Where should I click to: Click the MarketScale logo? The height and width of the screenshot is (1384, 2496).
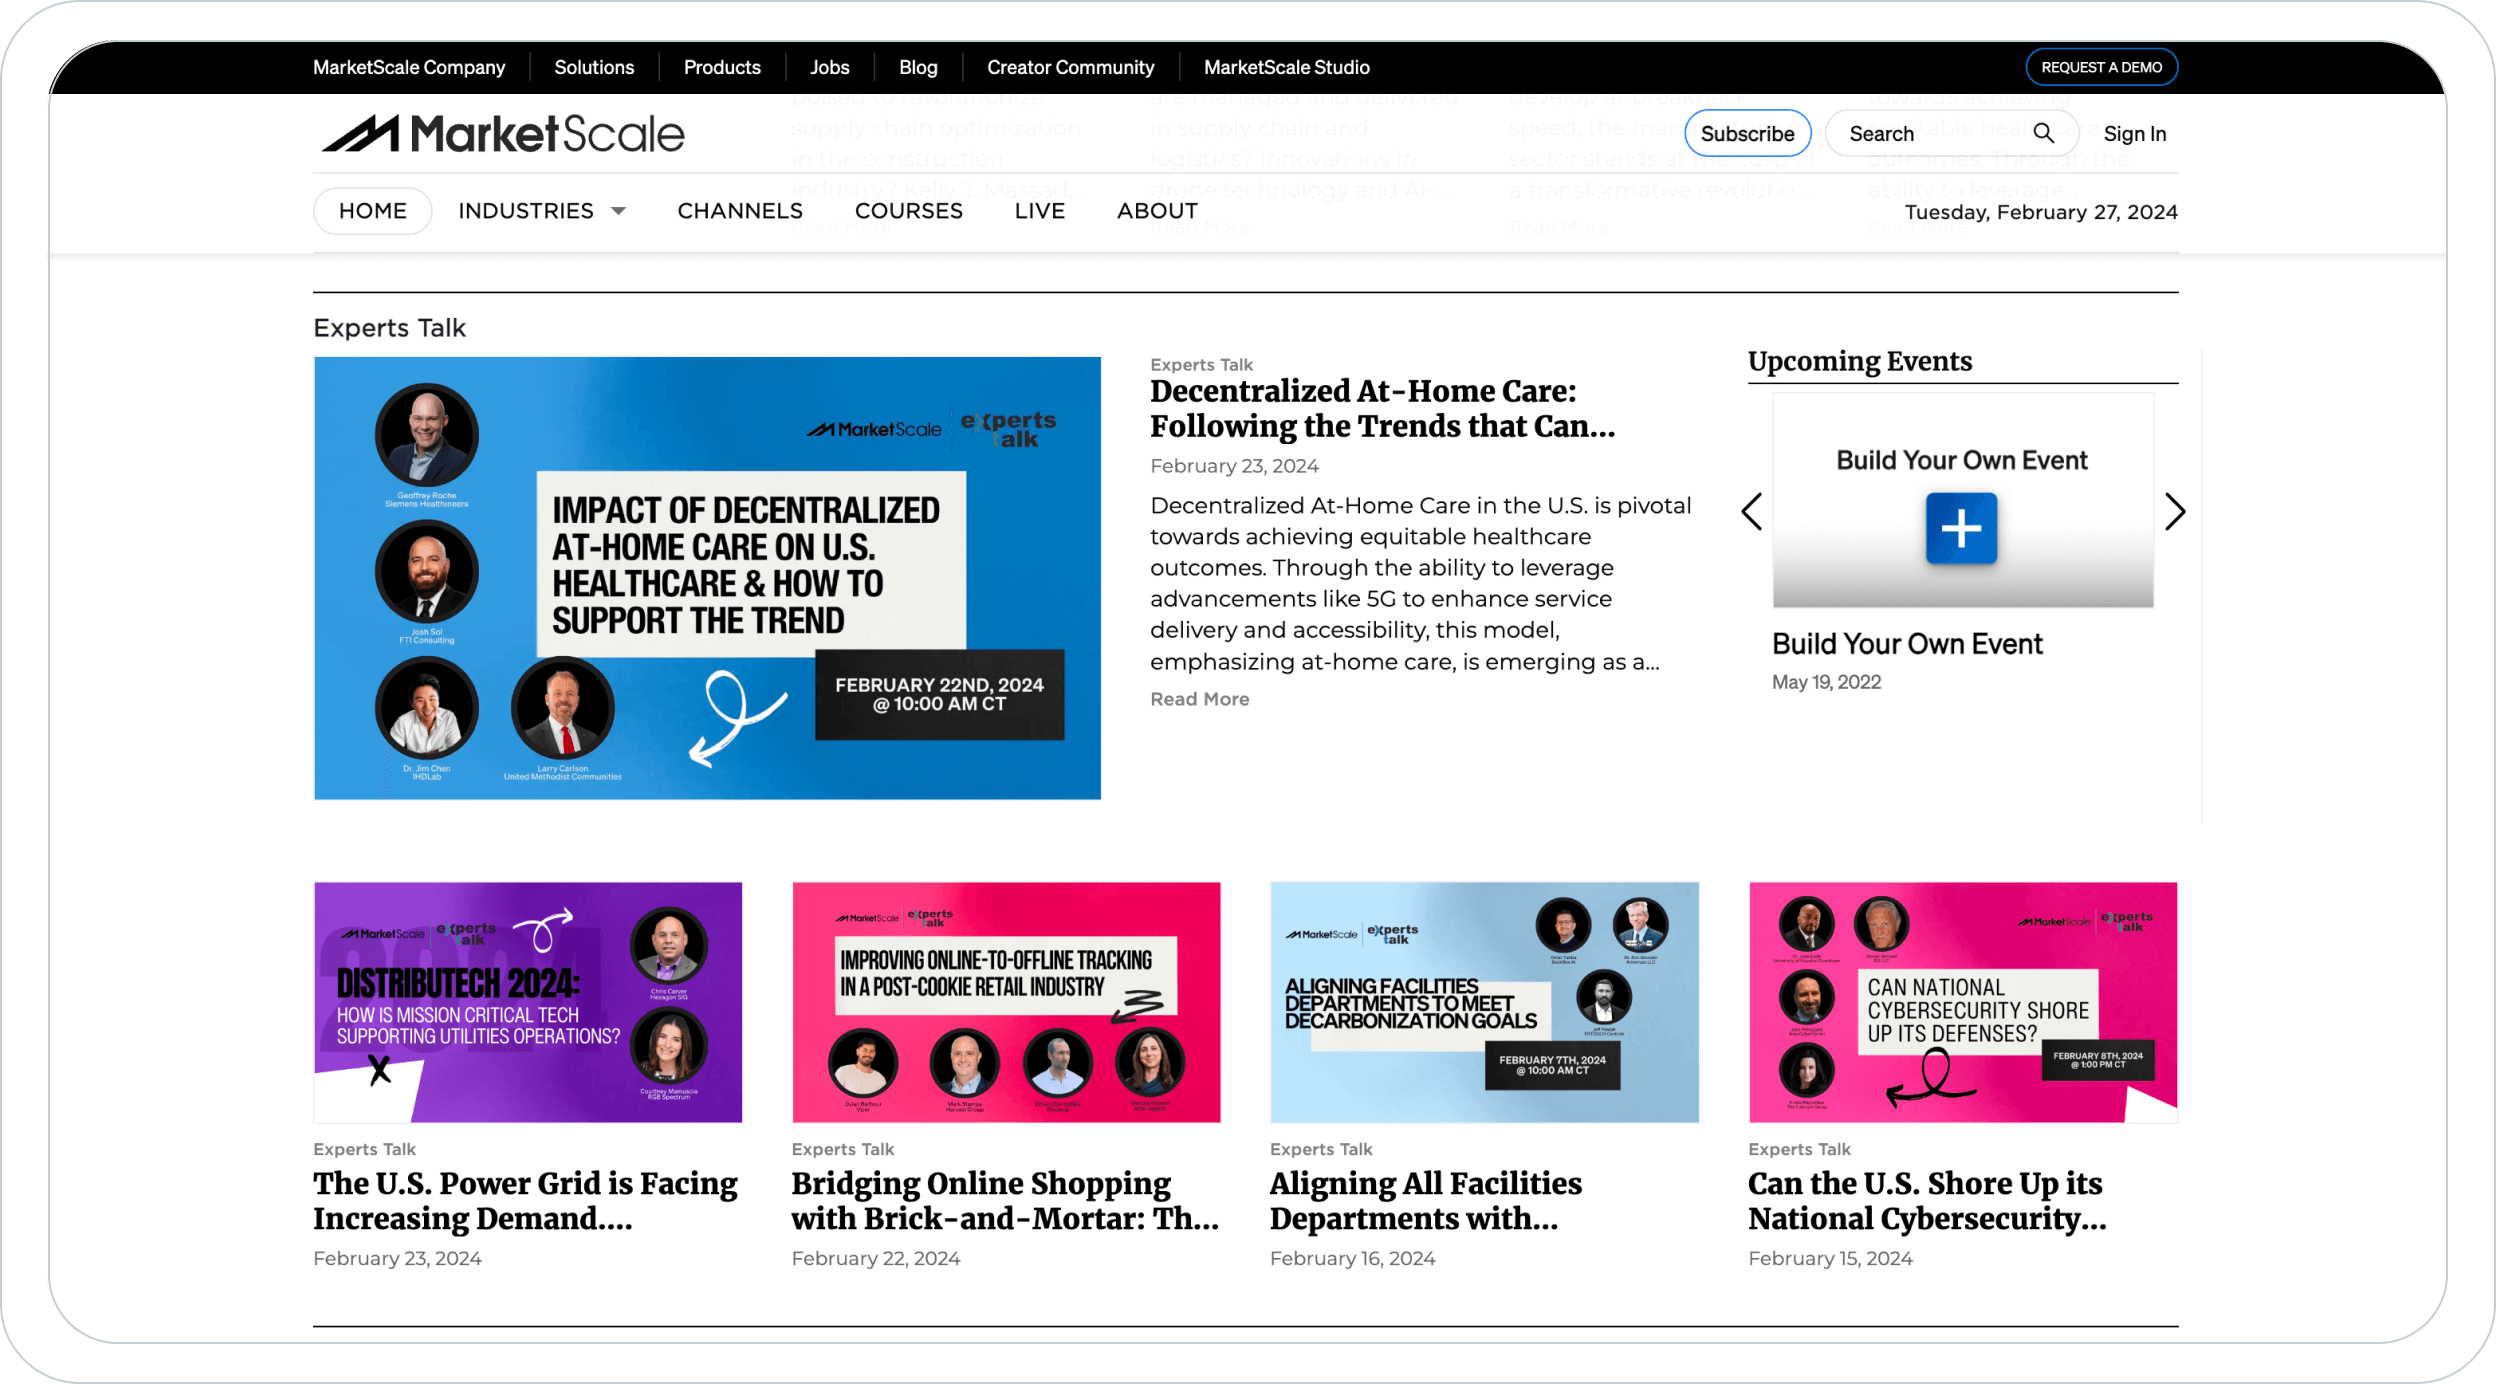(x=503, y=134)
